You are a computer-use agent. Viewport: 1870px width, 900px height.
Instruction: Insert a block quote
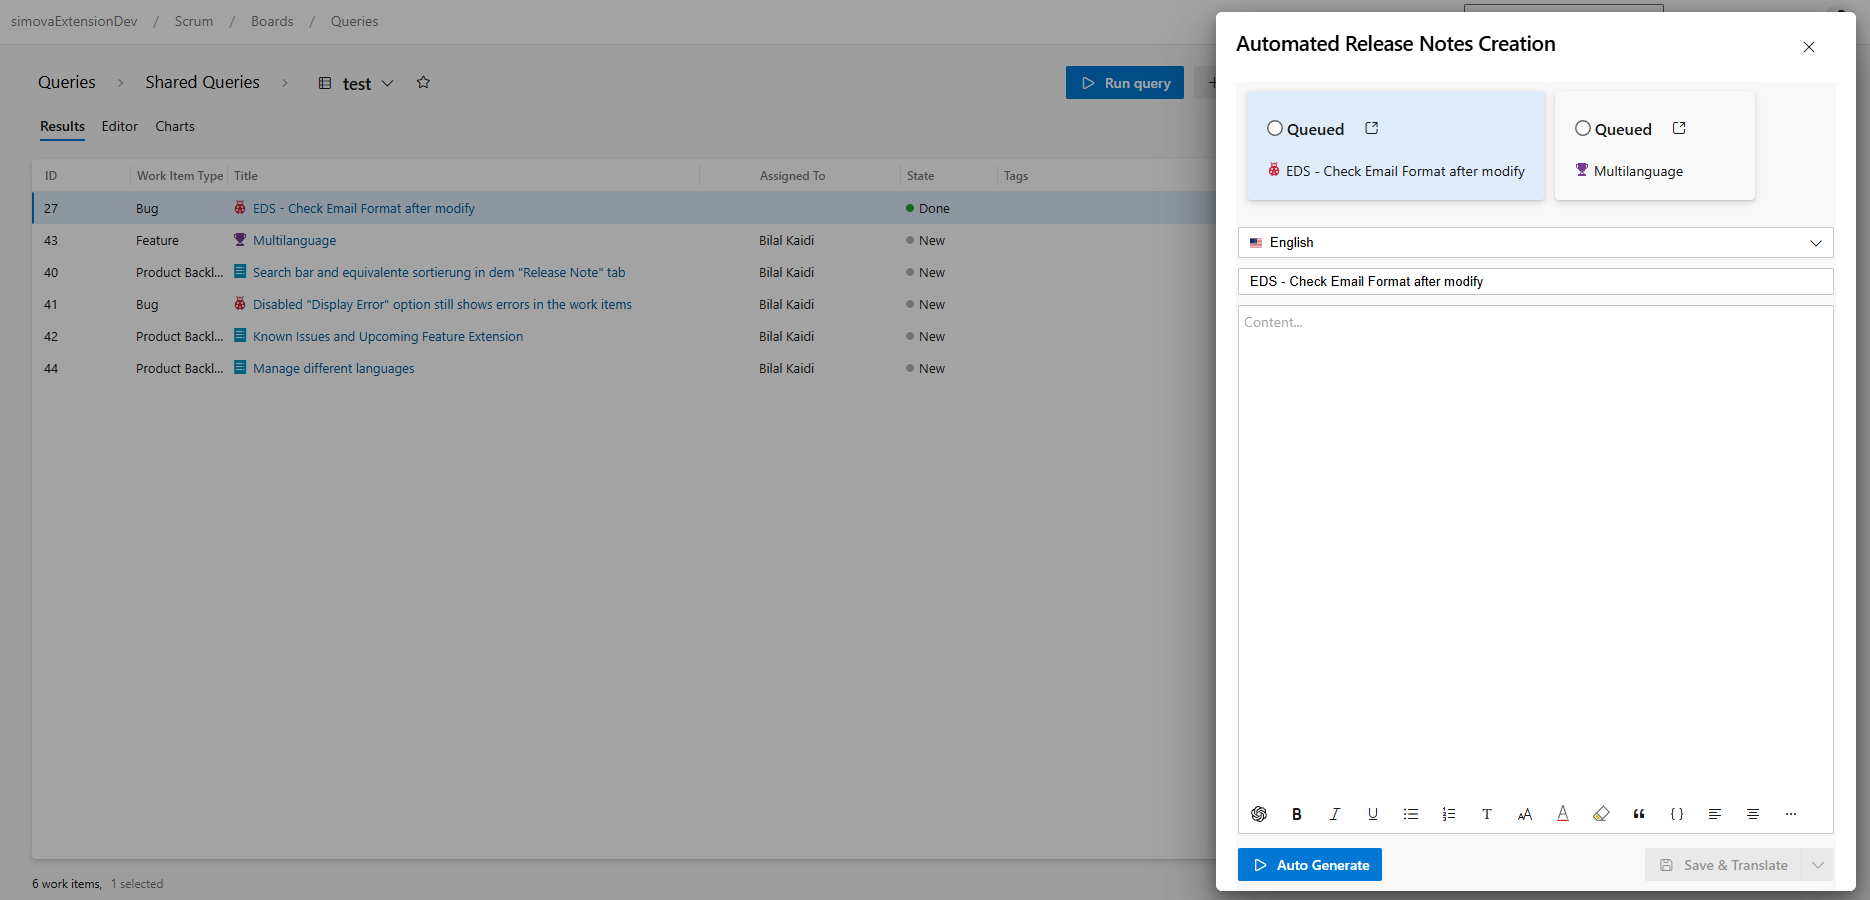[1639, 814]
